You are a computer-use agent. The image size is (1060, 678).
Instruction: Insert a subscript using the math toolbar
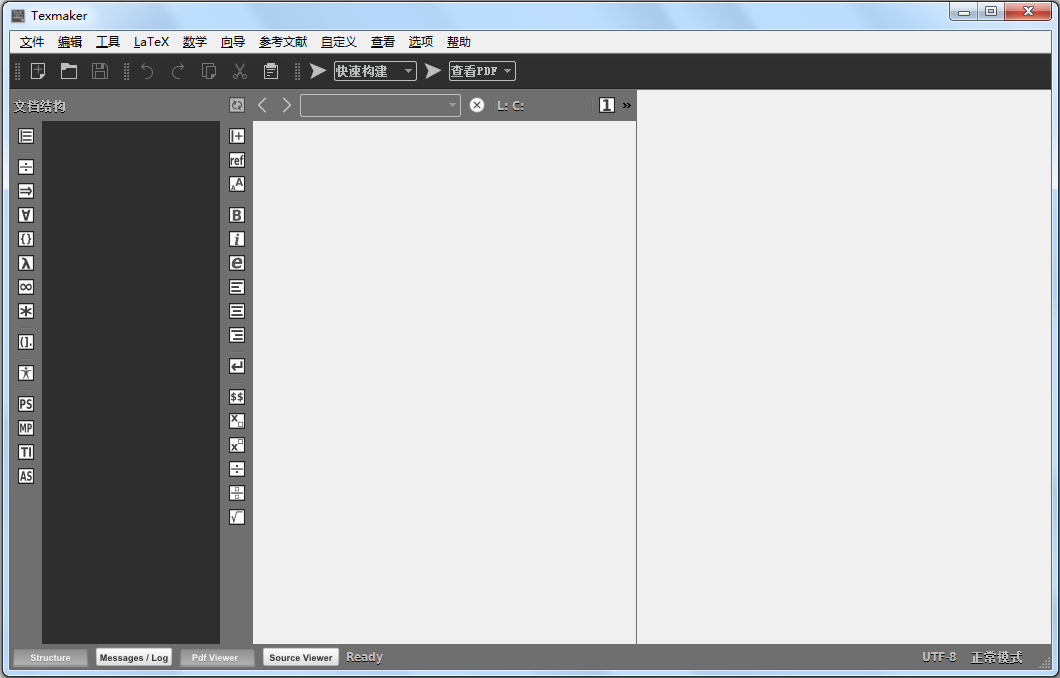coord(236,420)
